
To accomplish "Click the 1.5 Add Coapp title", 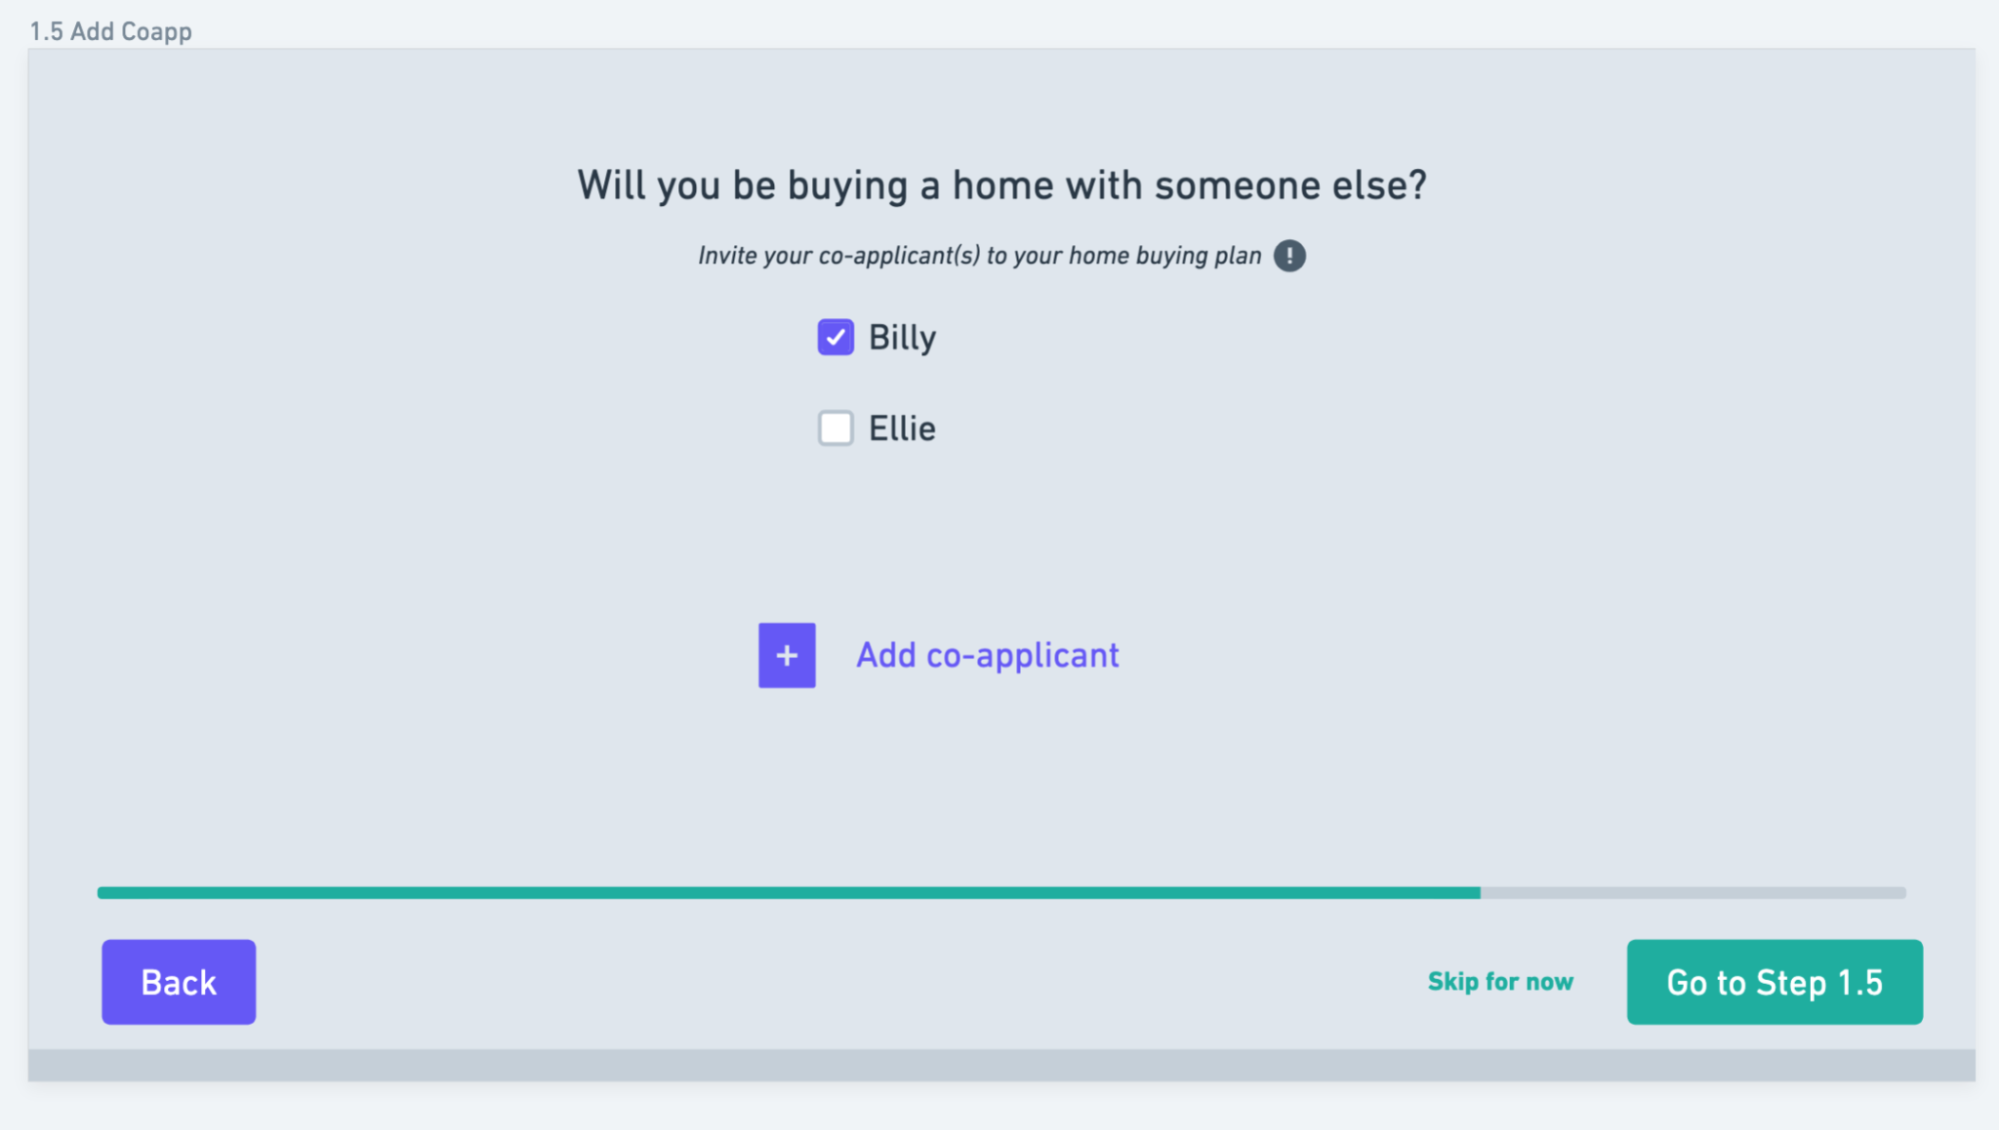I will click(x=110, y=30).
